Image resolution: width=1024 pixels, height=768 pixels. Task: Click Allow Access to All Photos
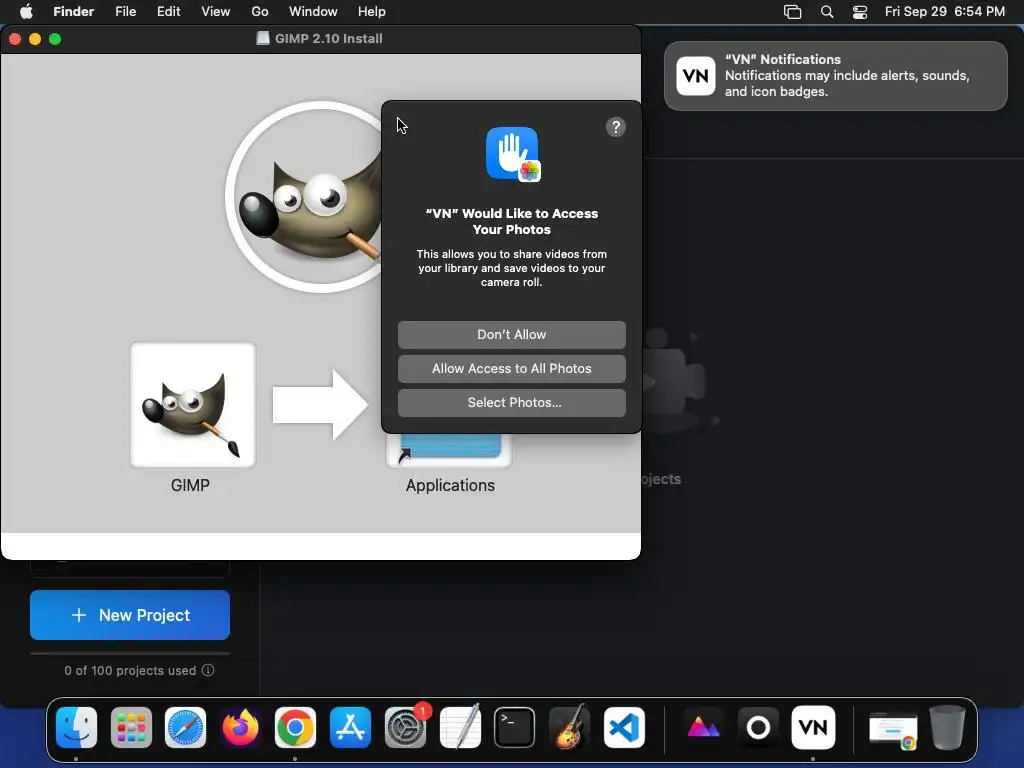[511, 368]
